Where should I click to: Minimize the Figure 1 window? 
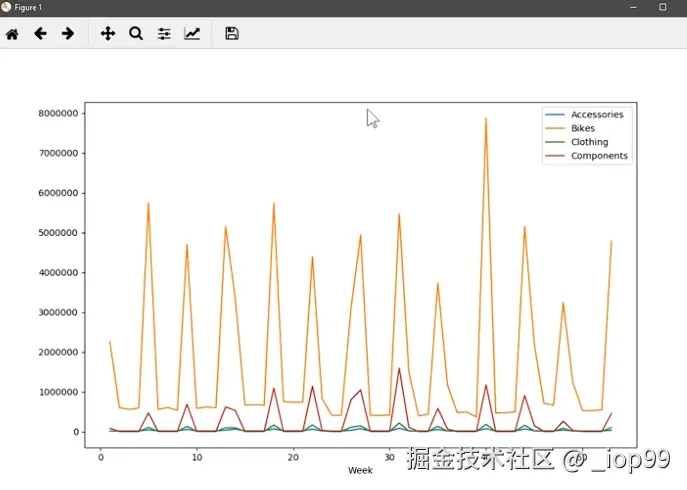tap(633, 7)
